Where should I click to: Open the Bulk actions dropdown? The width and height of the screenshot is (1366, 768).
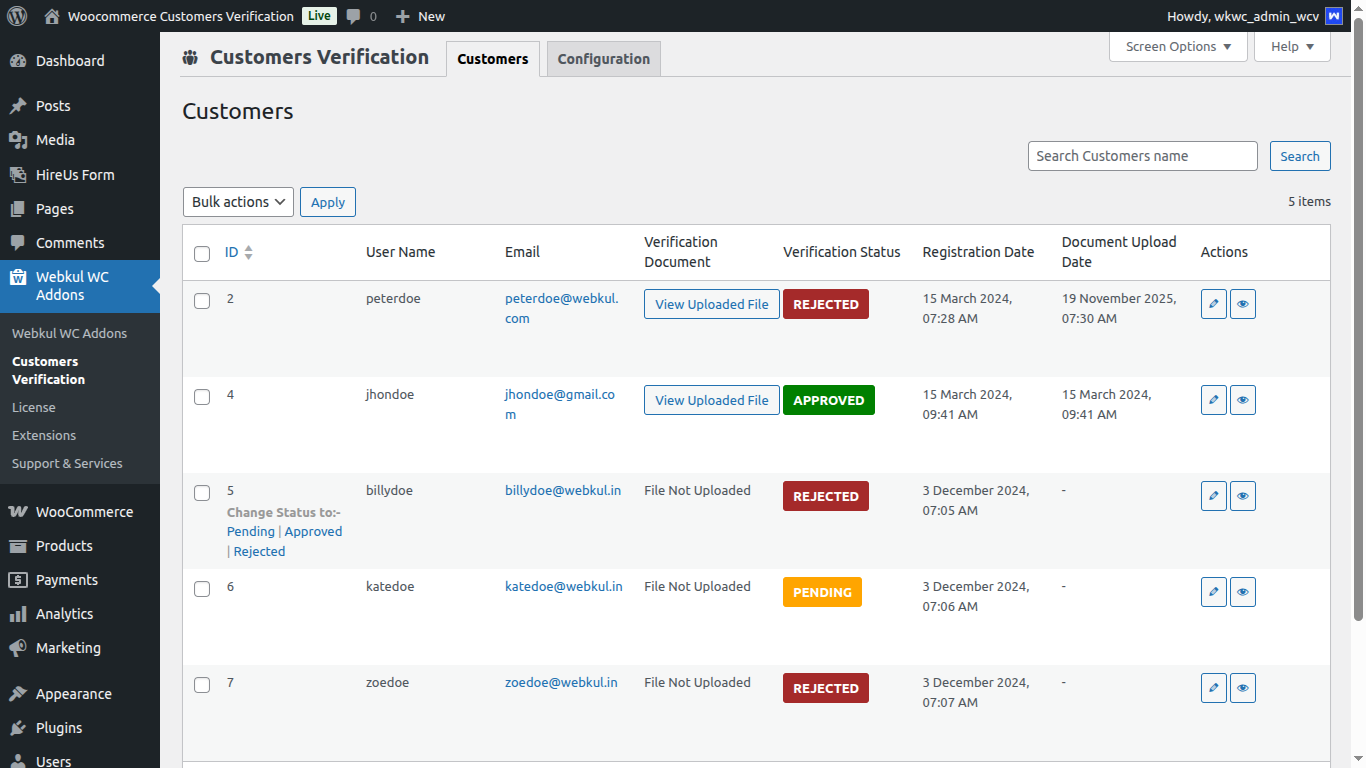coord(237,201)
